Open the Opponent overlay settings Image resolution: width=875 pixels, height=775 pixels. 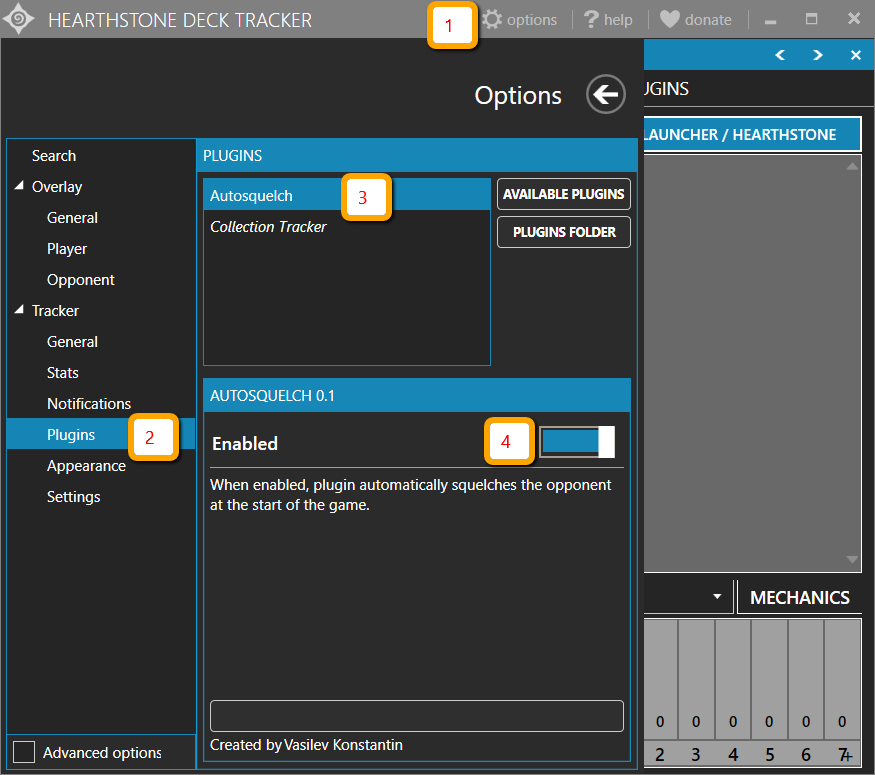(x=80, y=280)
